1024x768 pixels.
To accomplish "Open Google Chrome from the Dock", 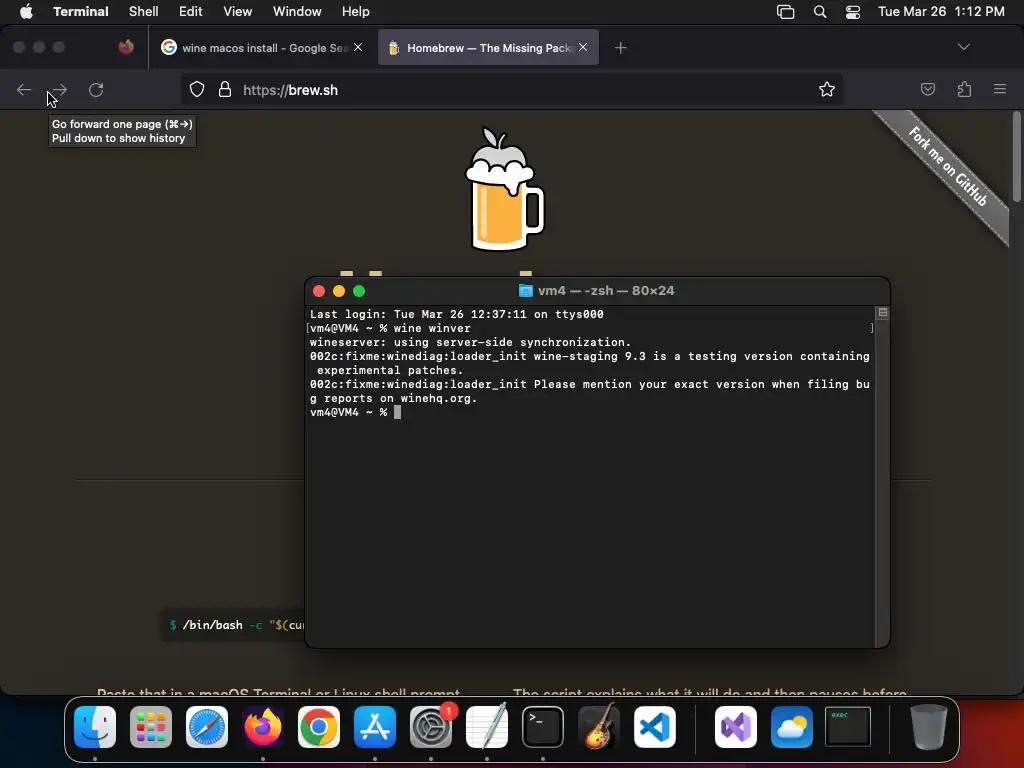I will 319,727.
